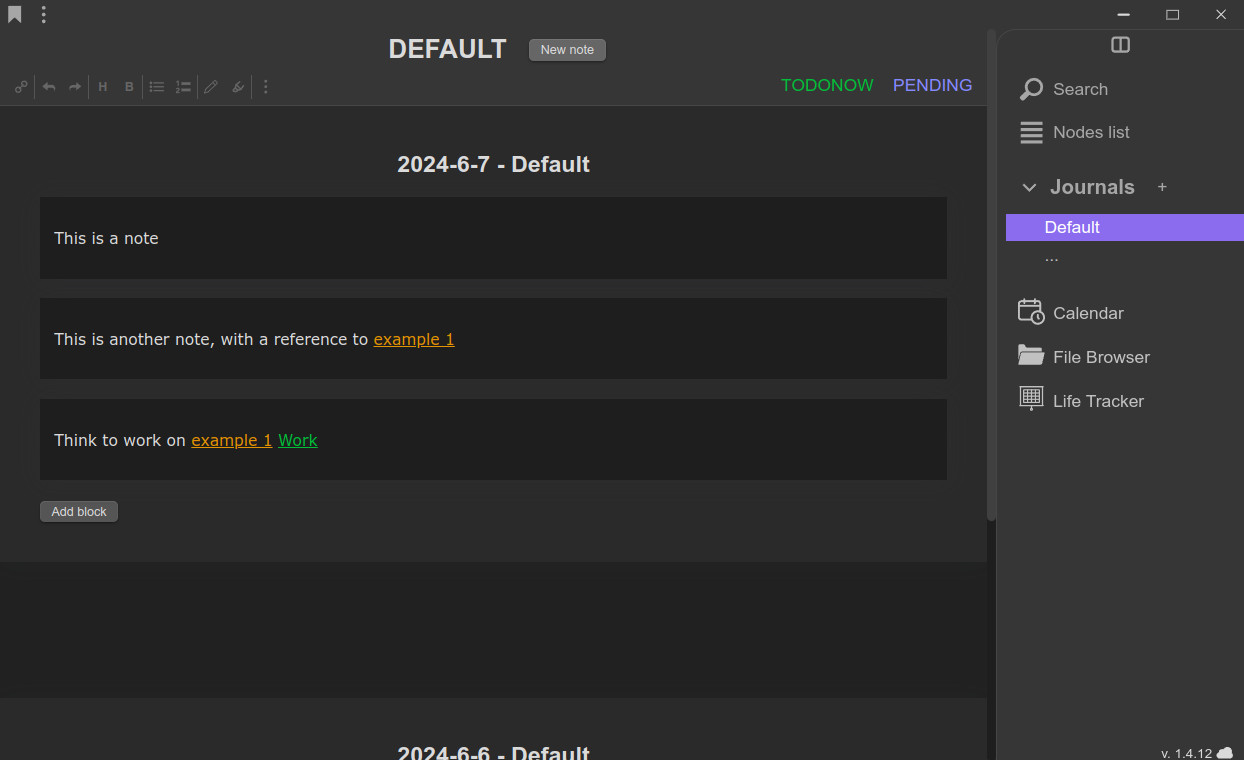Filter by PENDING tag
Image resolution: width=1244 pixels, height=760 pixels.
point(932,86)
